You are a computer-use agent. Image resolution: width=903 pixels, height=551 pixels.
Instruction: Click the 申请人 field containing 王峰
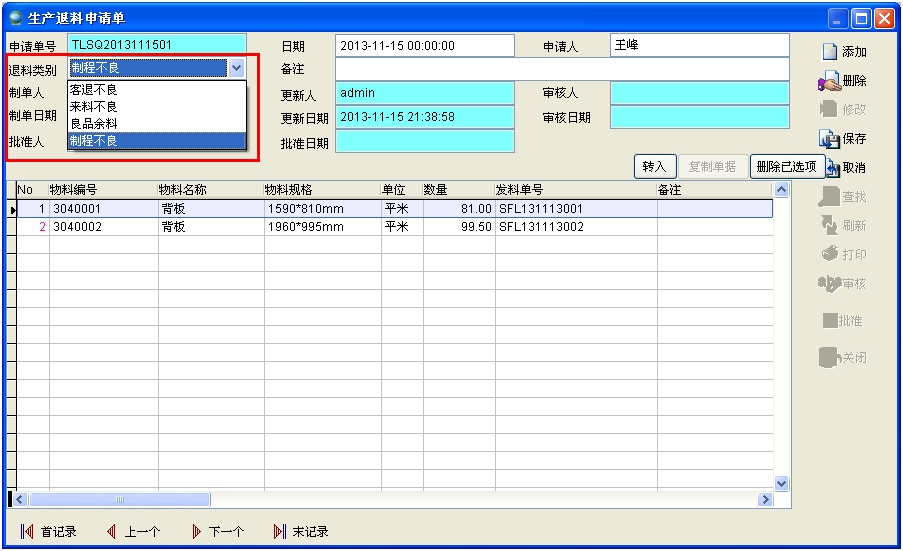698,46
